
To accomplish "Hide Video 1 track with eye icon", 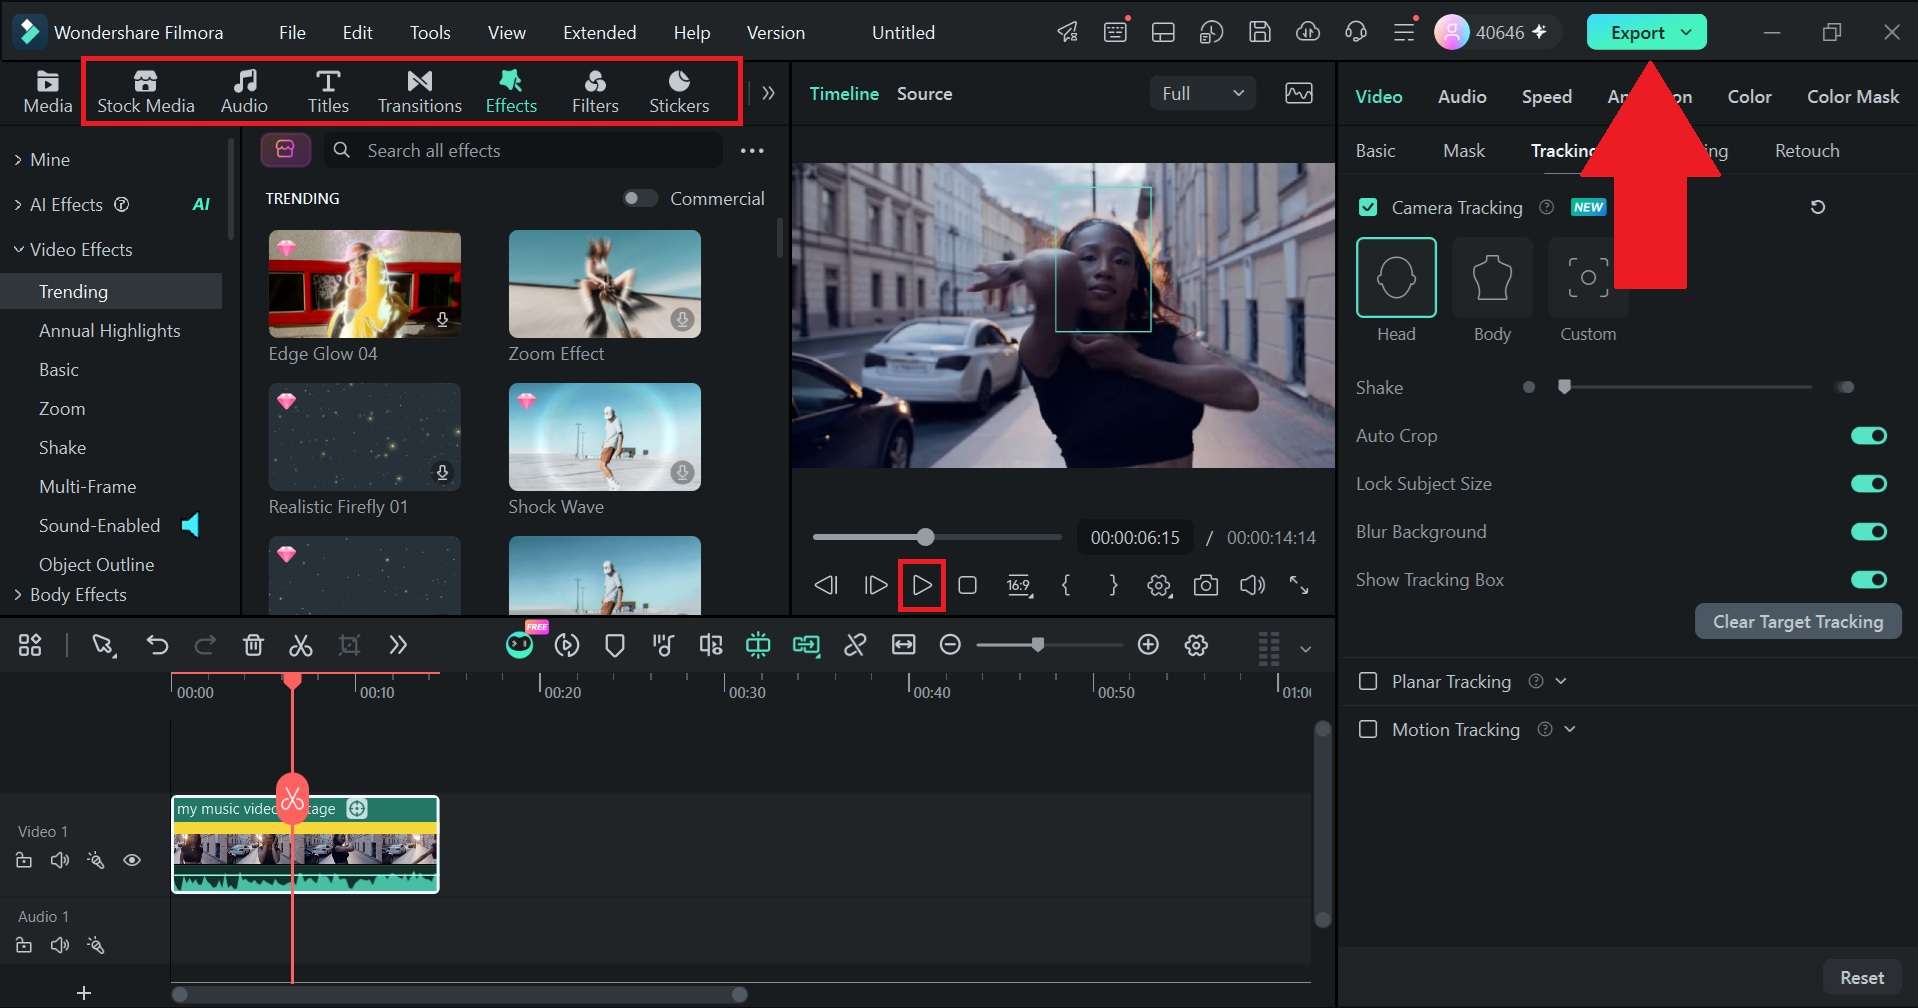I will tap(132, 860).
